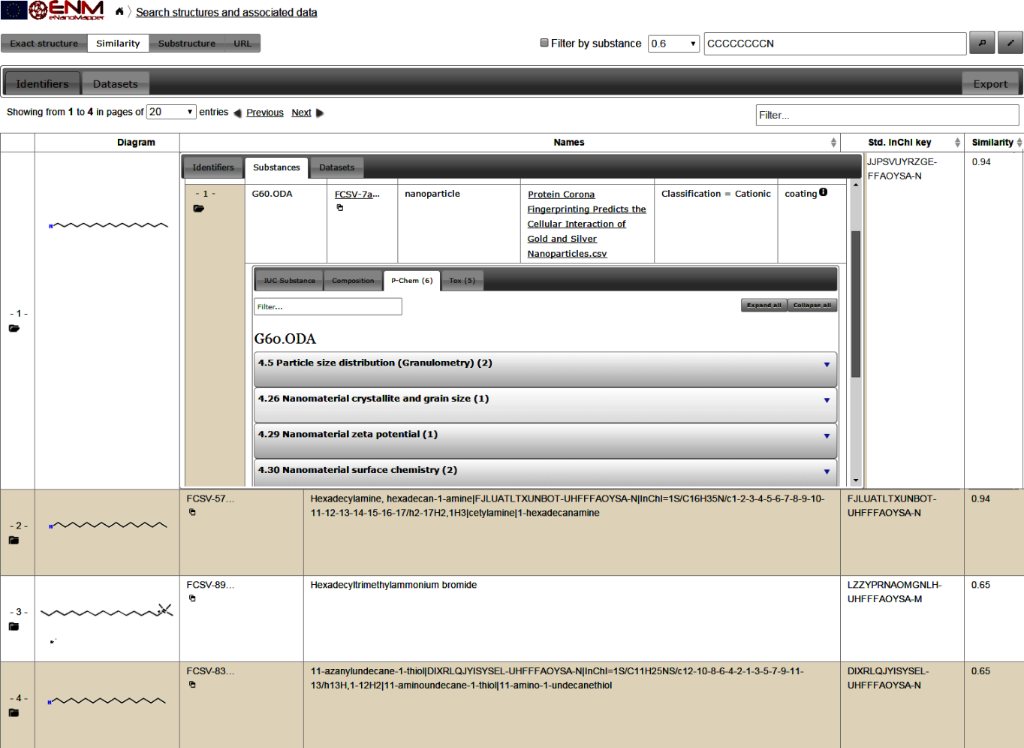Image resolution: width=1024 pixels, height=748 pixels.
Task: Open the page size dropdown showing 20
Action: 171,112
